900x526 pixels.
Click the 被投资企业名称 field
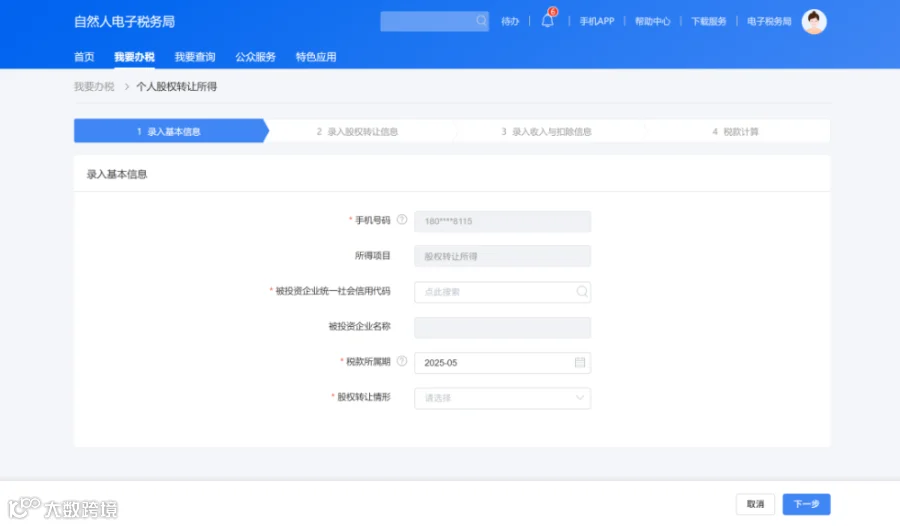coord(502,327)
